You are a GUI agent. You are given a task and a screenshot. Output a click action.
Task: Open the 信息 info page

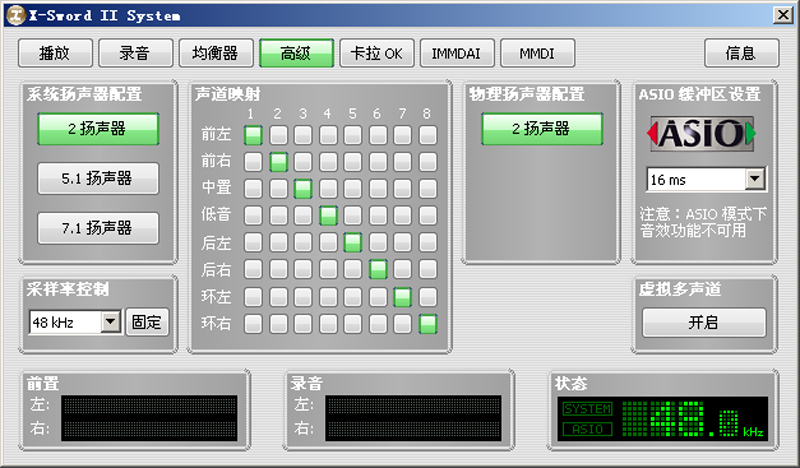point(741,53)
